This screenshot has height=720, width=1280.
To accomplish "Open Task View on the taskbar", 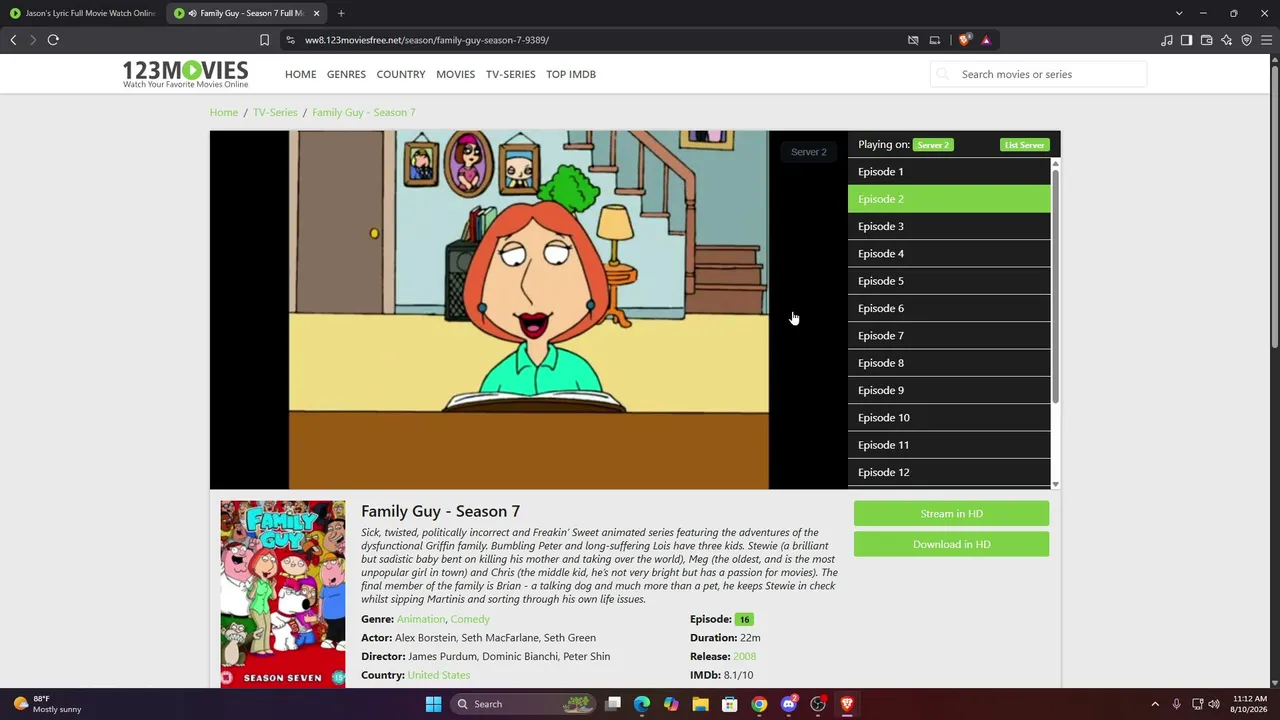I will click(613, 704).
